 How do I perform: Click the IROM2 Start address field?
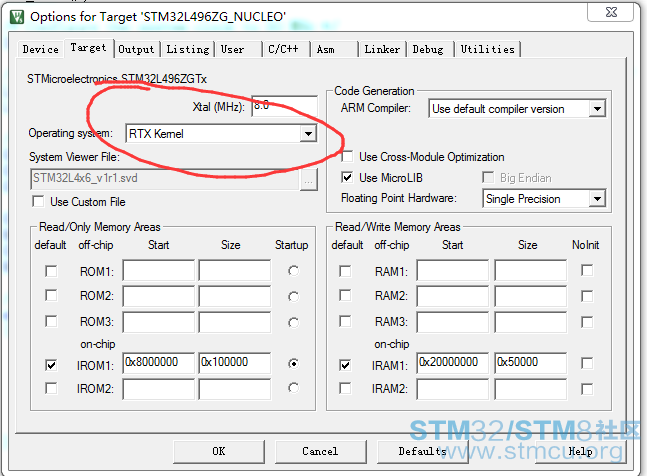pos(158,389)
